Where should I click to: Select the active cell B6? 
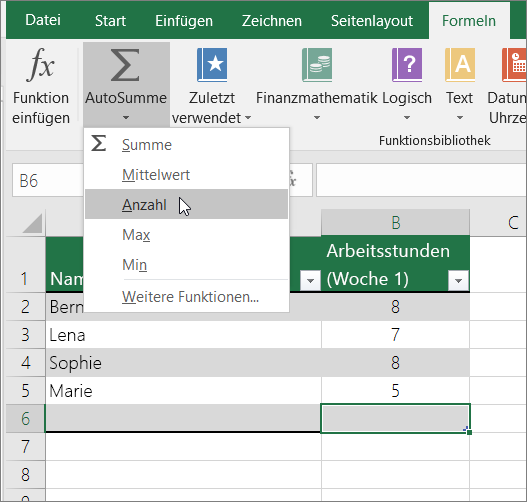click(396, 418)
